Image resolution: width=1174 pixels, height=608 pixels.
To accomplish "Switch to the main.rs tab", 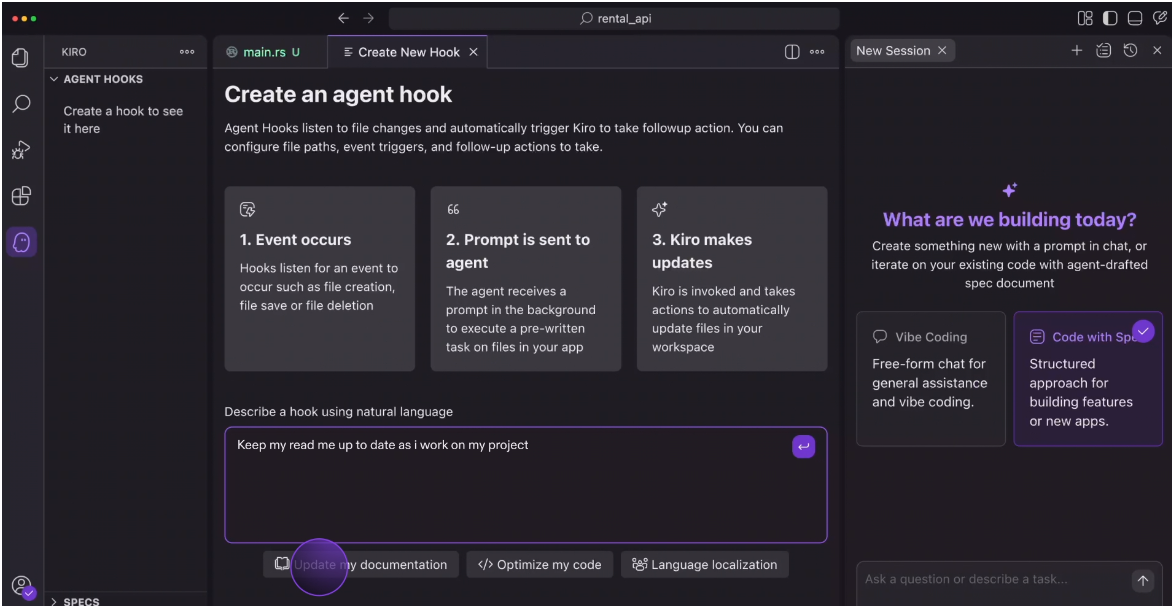I will [270, 52].
